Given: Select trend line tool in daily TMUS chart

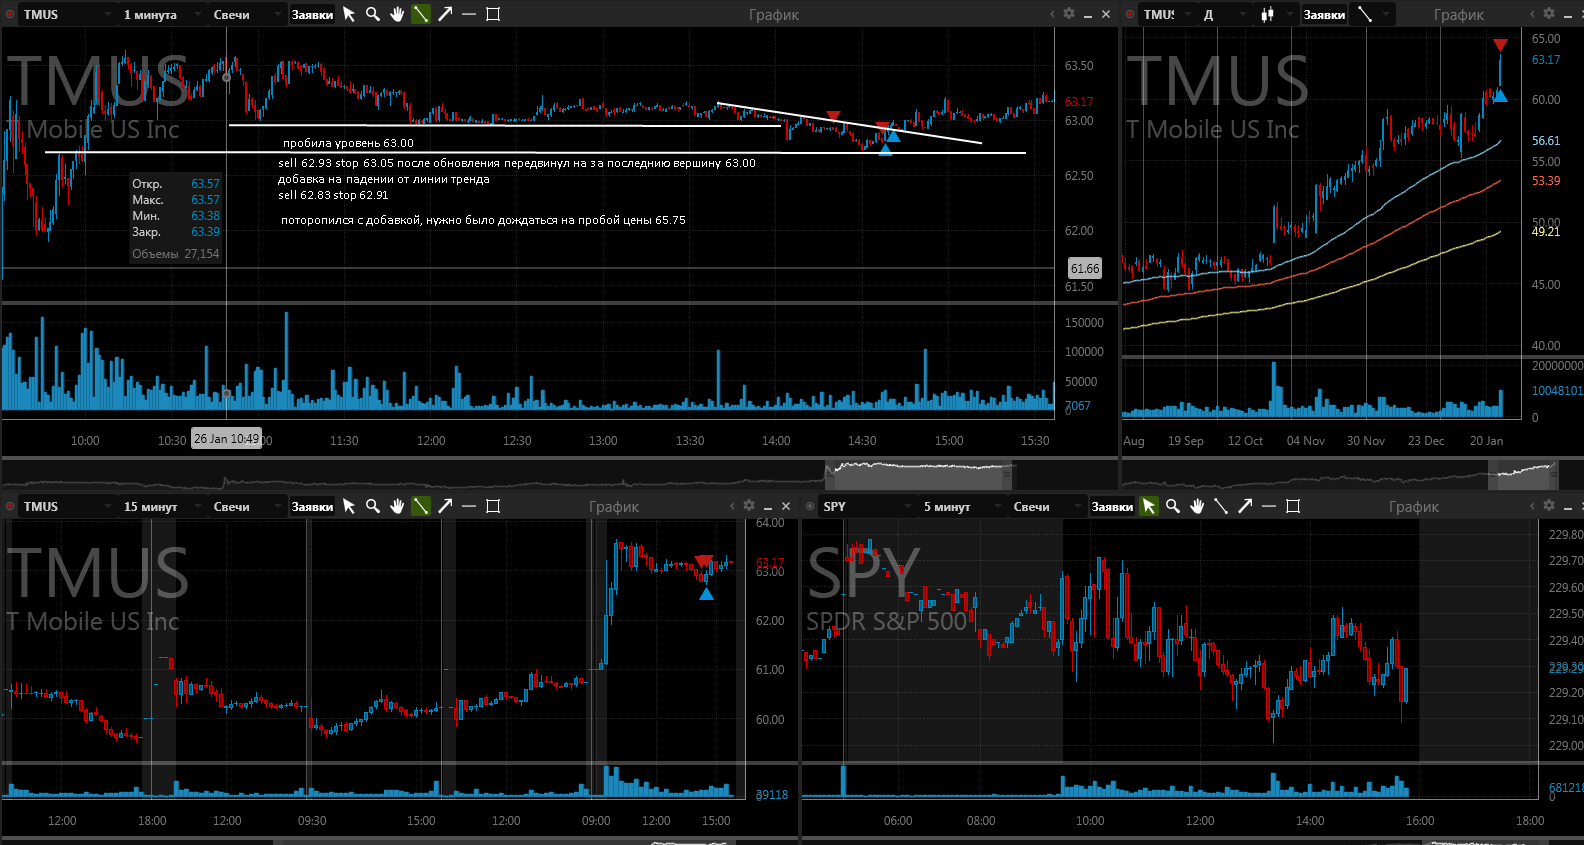Looking at the screenshot, I should click(x=1364, y=14).
